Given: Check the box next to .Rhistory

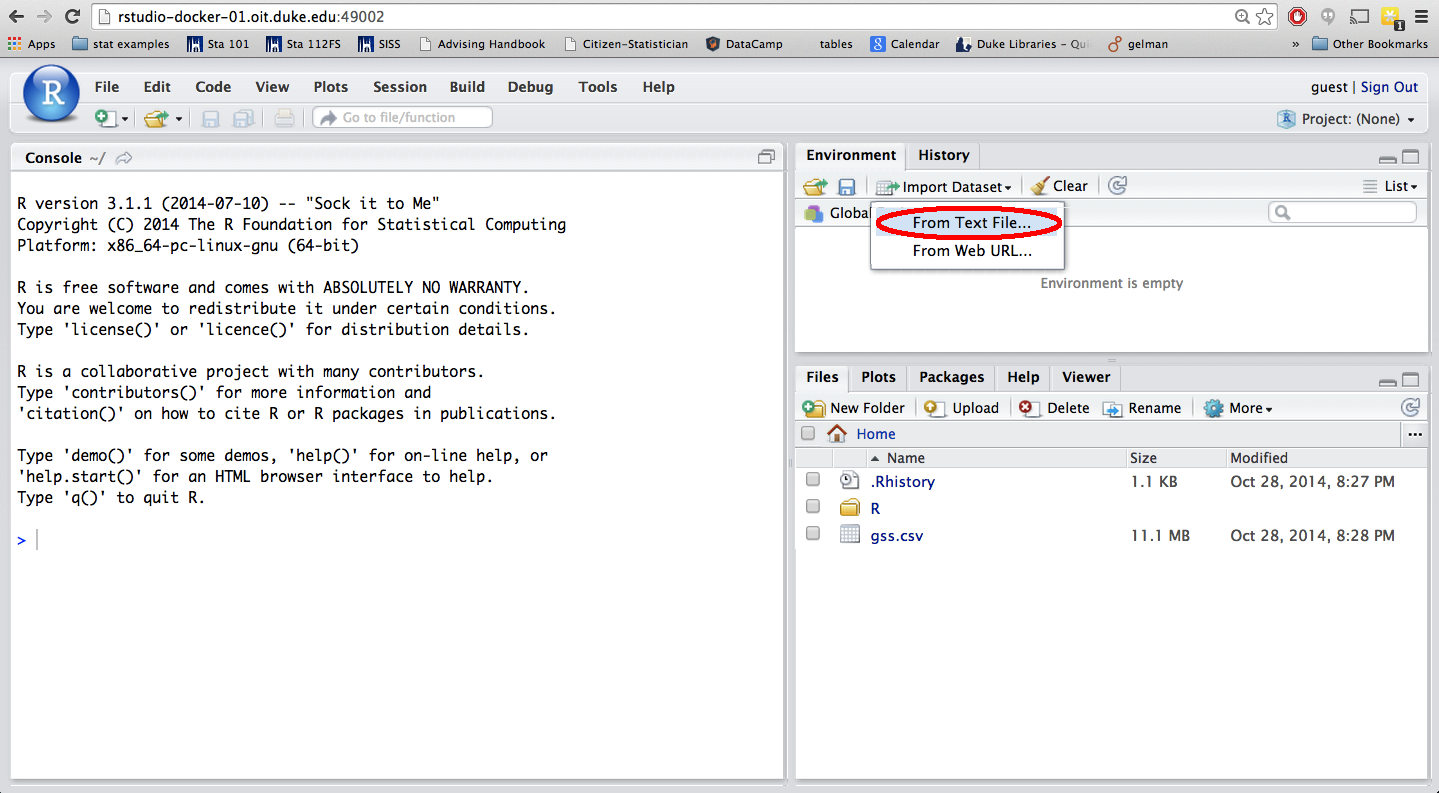Looking at the screenshot, I should pyautogui.click(x=813, y=480).
